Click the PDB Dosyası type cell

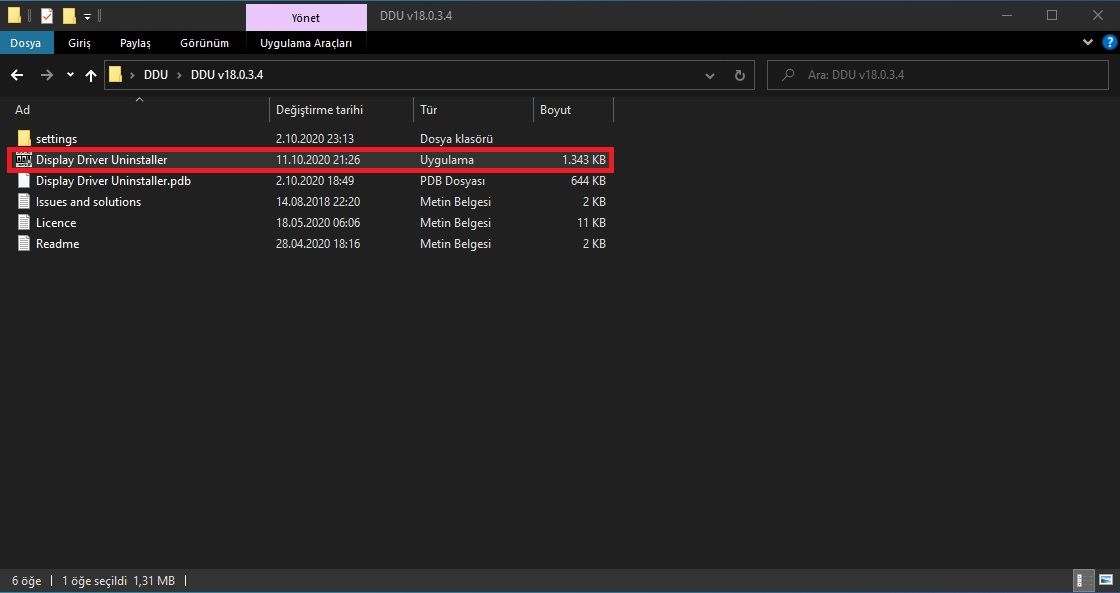(452, 181)
